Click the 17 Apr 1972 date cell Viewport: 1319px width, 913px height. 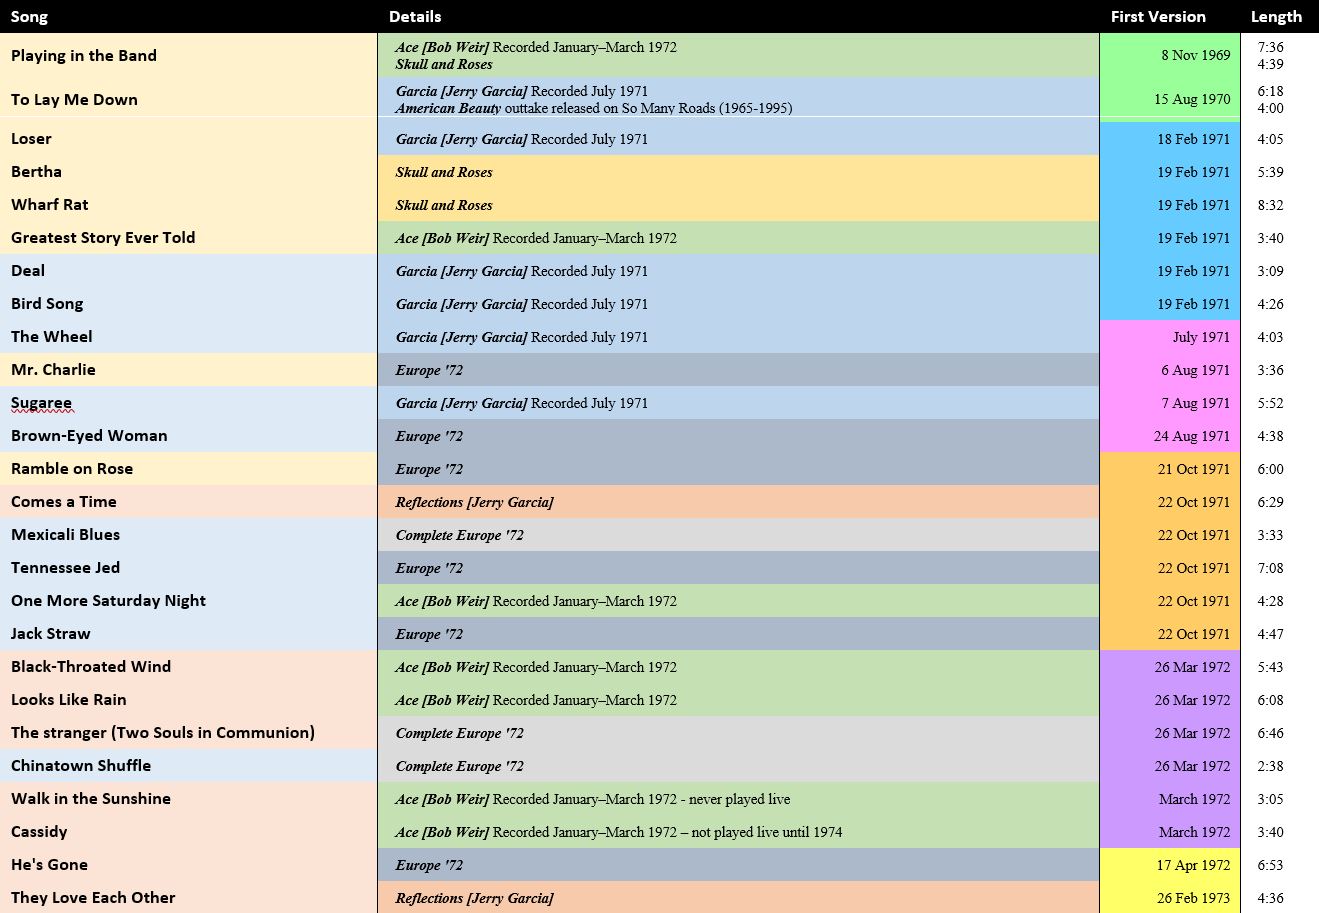point(1169,864)
